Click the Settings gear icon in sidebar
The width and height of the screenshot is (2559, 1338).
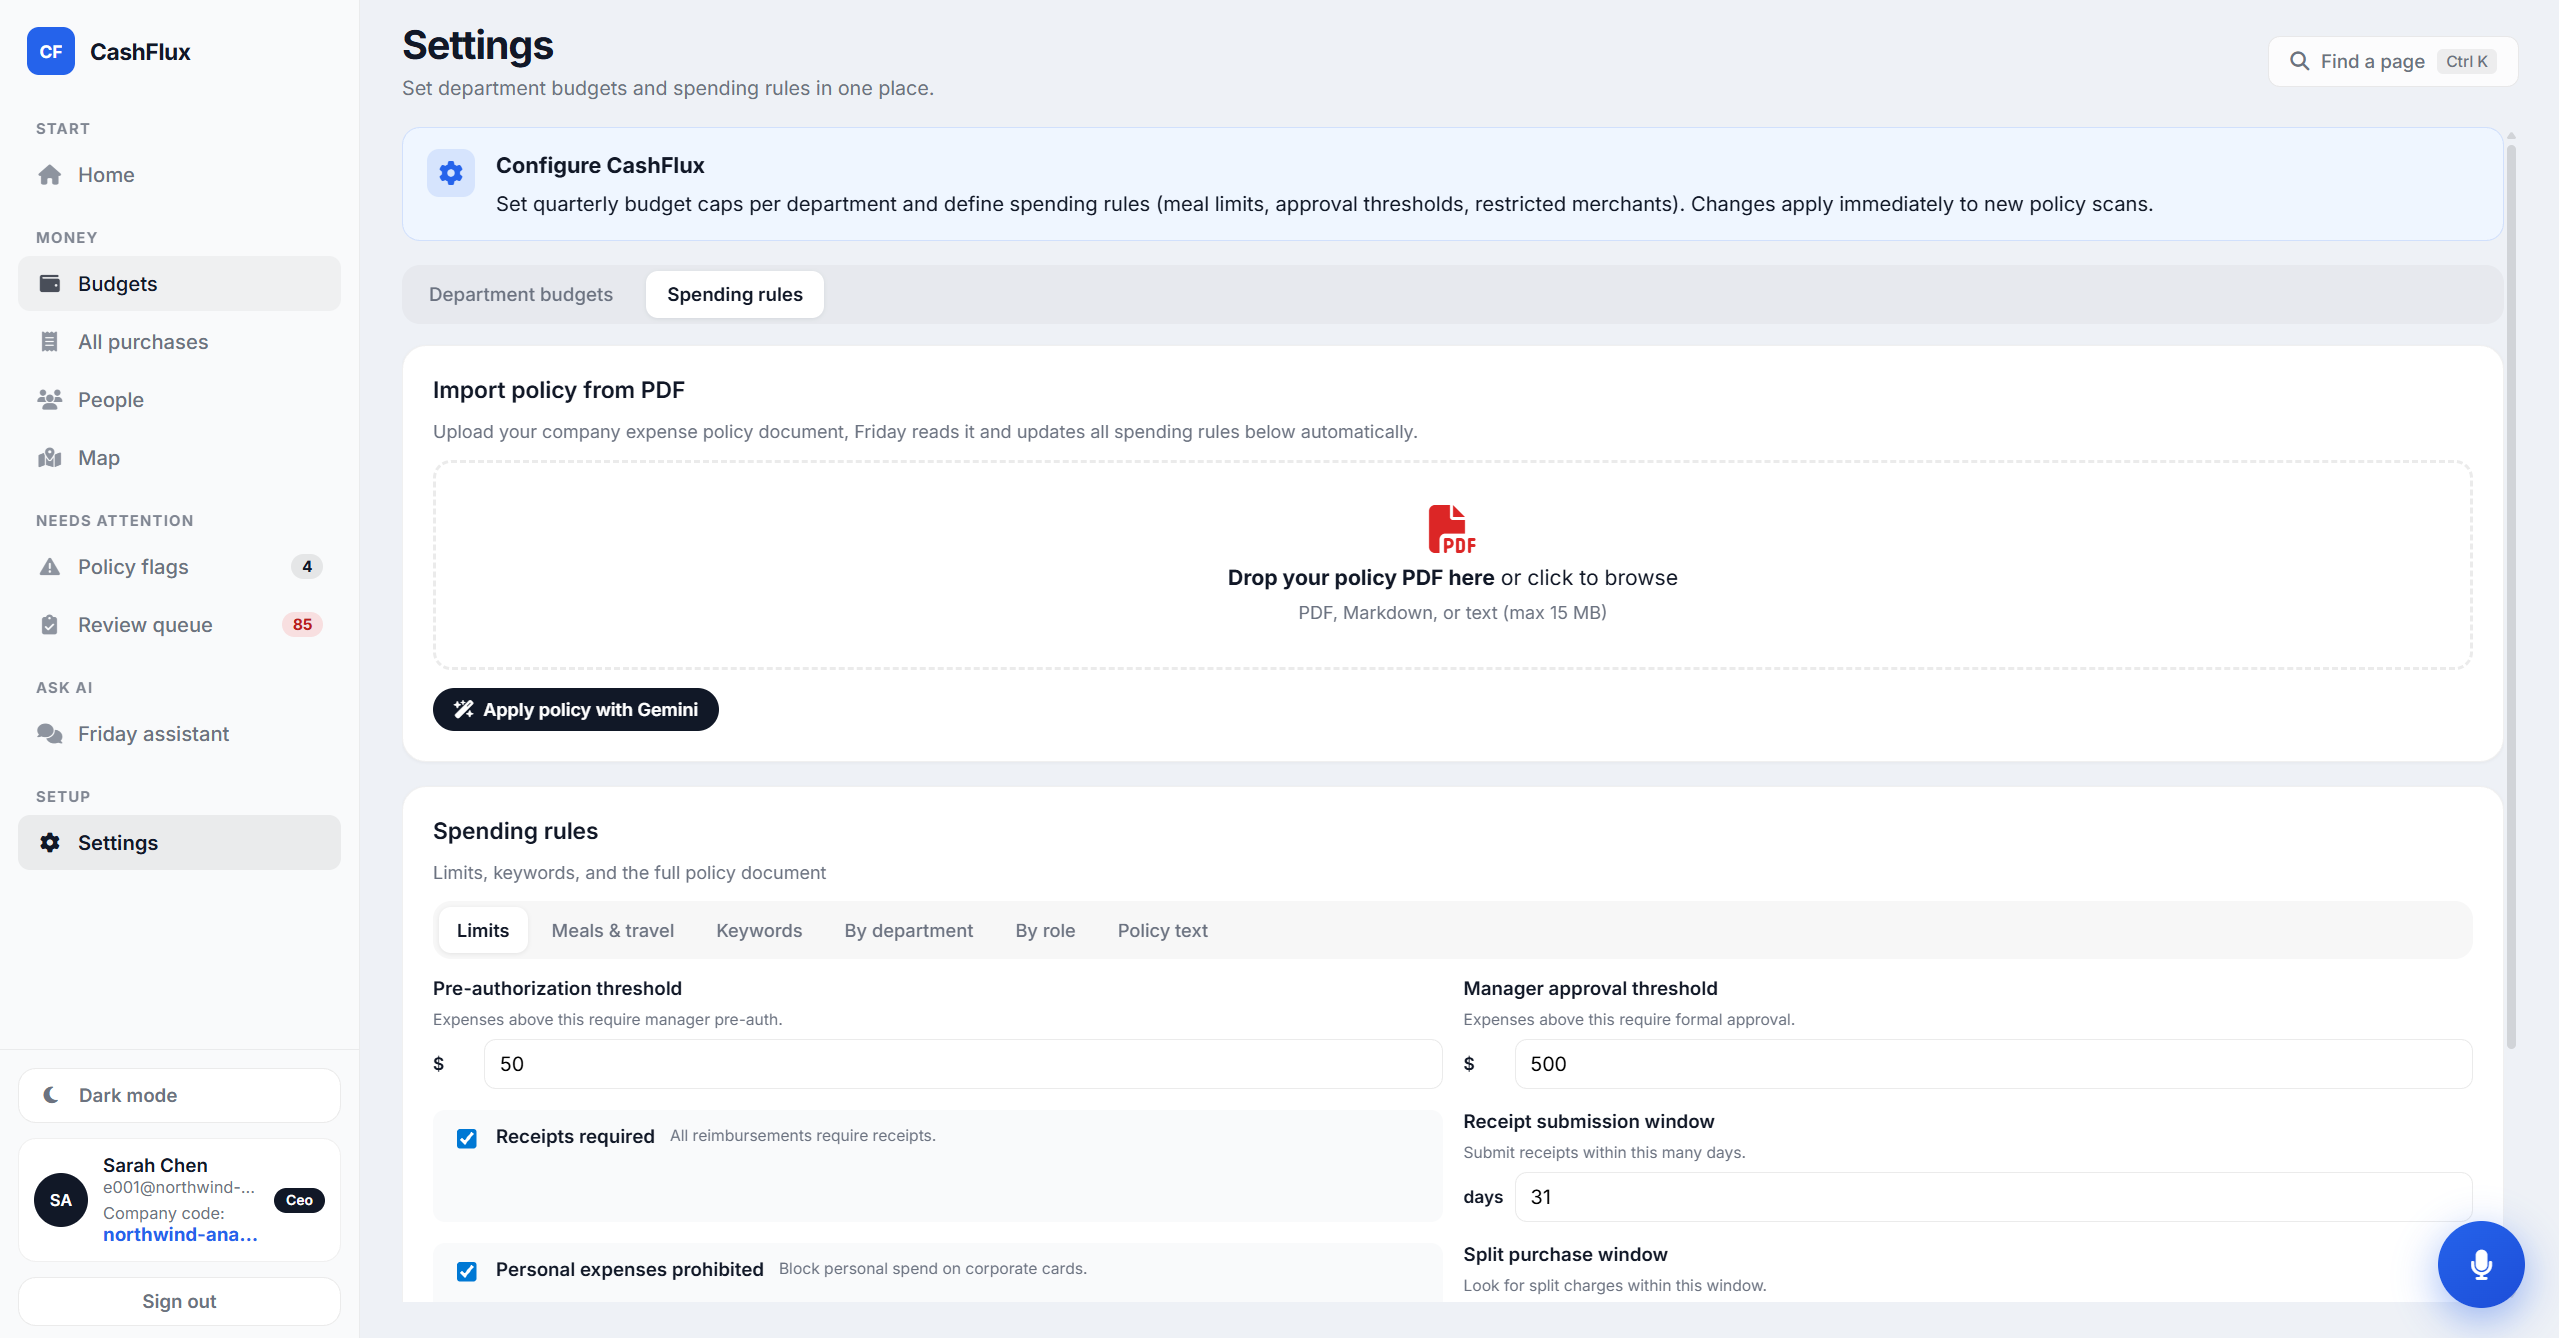(50, 843)
